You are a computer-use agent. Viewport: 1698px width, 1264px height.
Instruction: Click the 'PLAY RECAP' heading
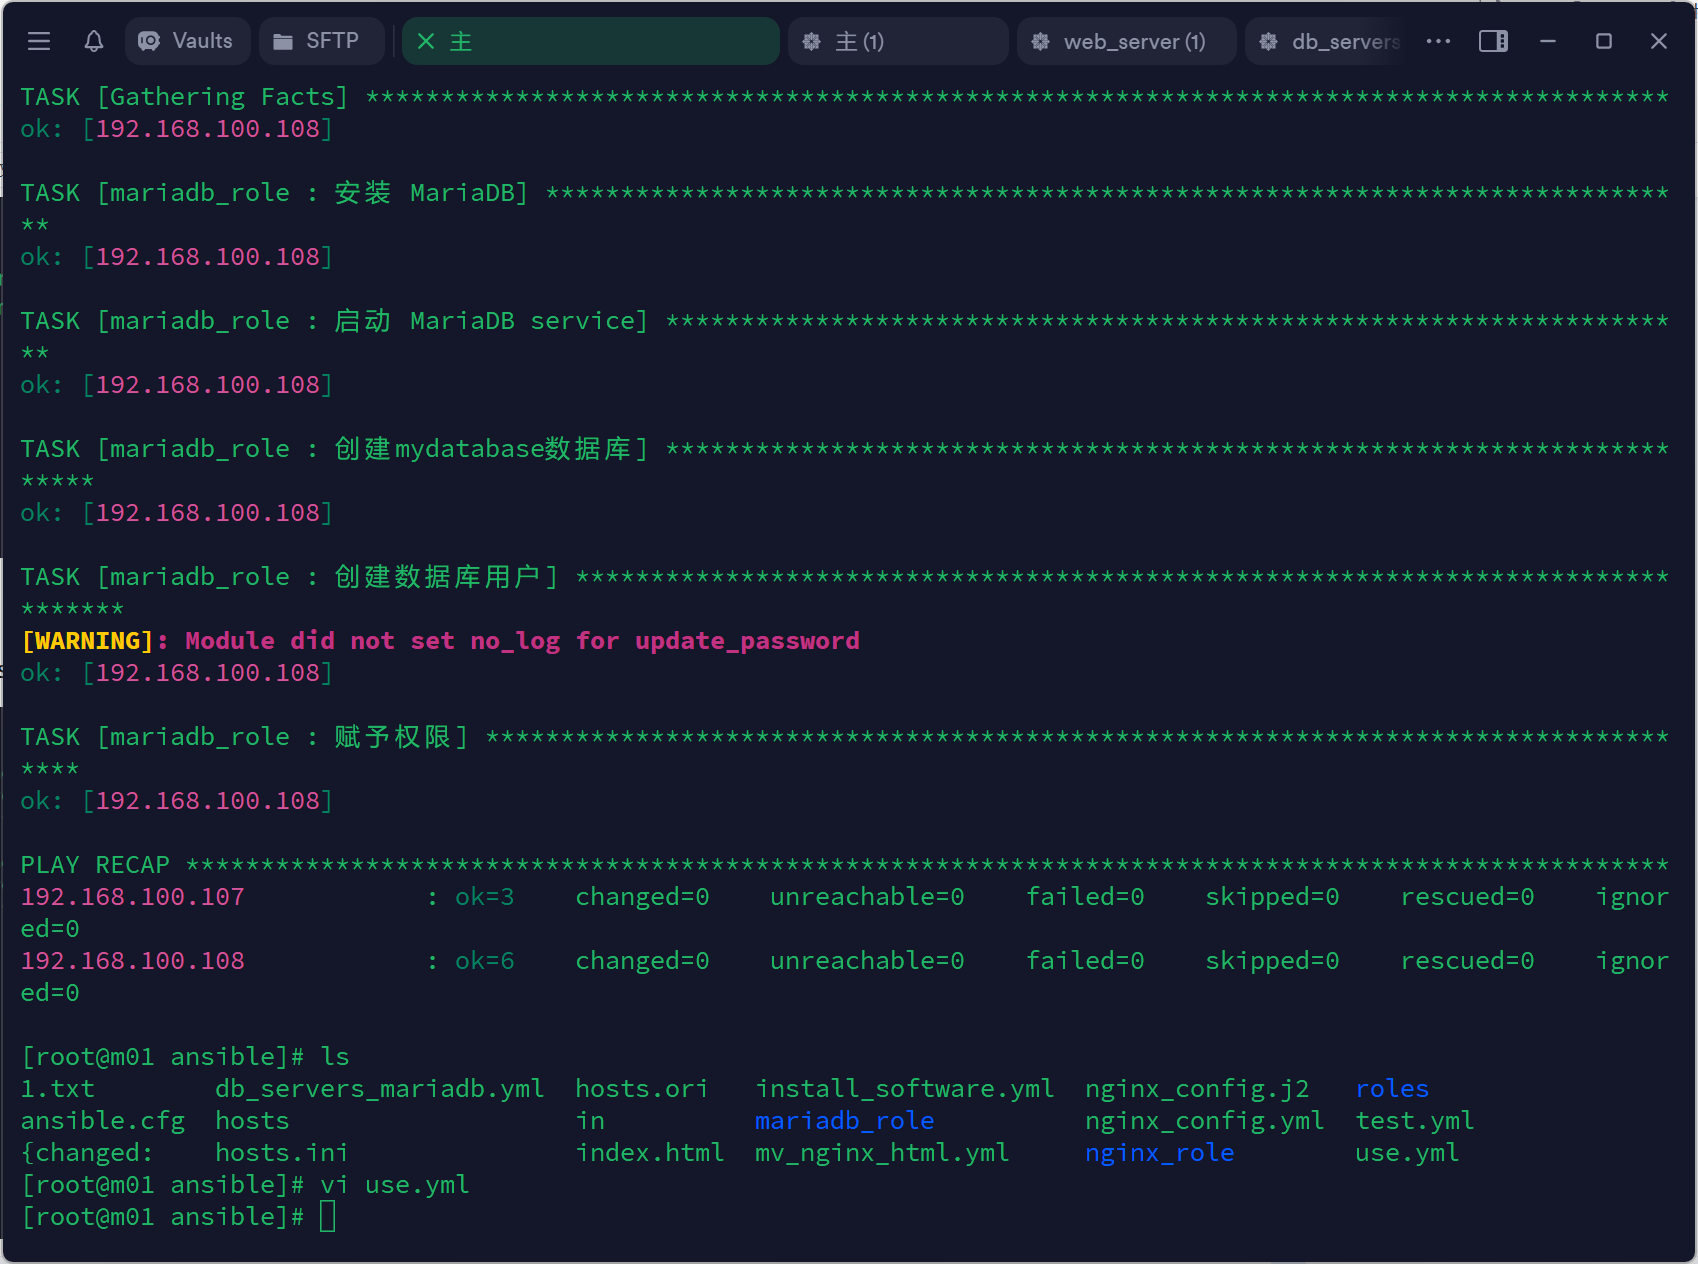(x=95, y=865)
